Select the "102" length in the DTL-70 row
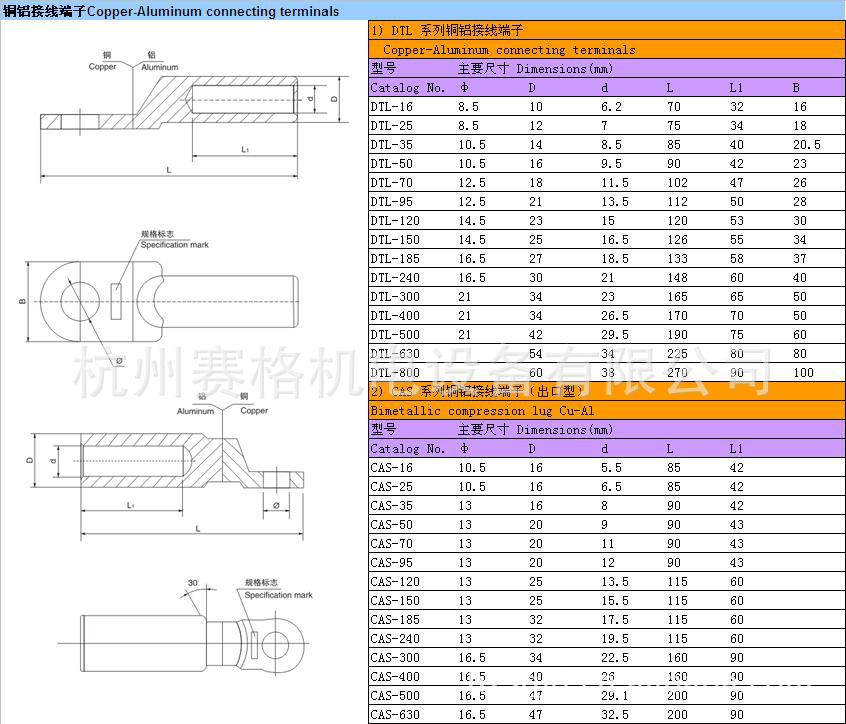Viewport: 846px width, 724px height. point(677,183)
